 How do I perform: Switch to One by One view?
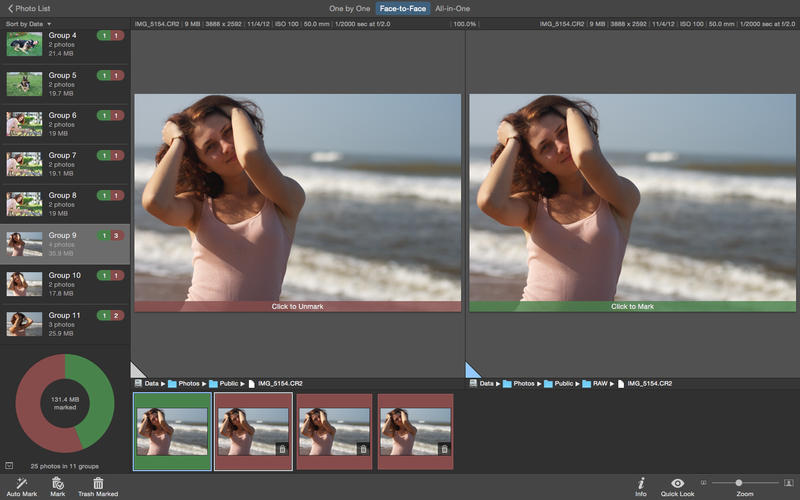(349, 8)
